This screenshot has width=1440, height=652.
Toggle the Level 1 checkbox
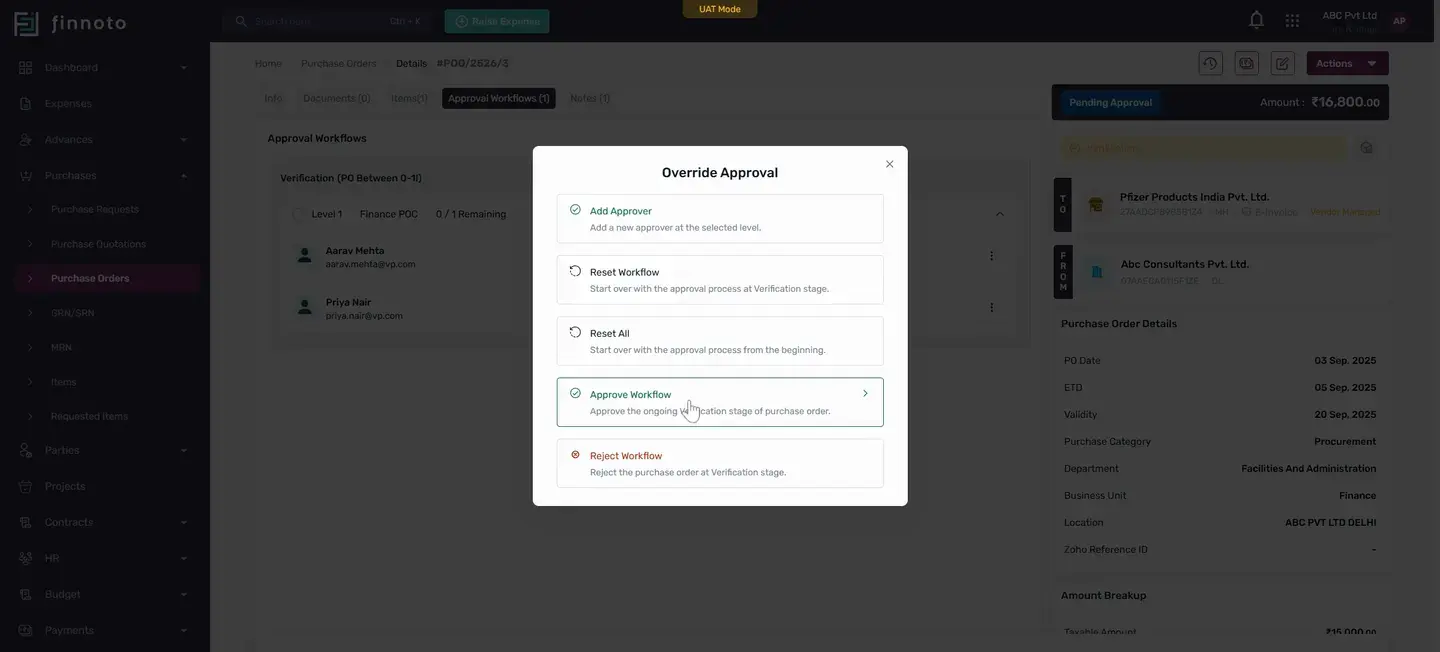pyautogui.click(x=298, y=214)
